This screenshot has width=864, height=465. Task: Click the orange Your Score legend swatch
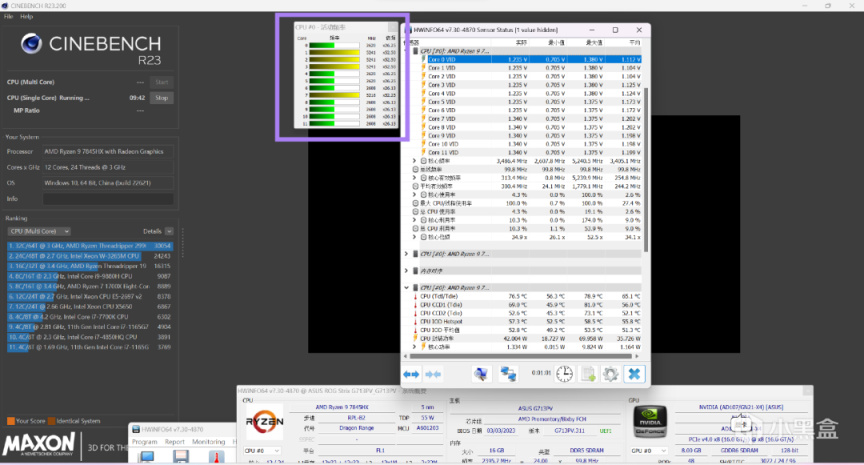point(10,421)
